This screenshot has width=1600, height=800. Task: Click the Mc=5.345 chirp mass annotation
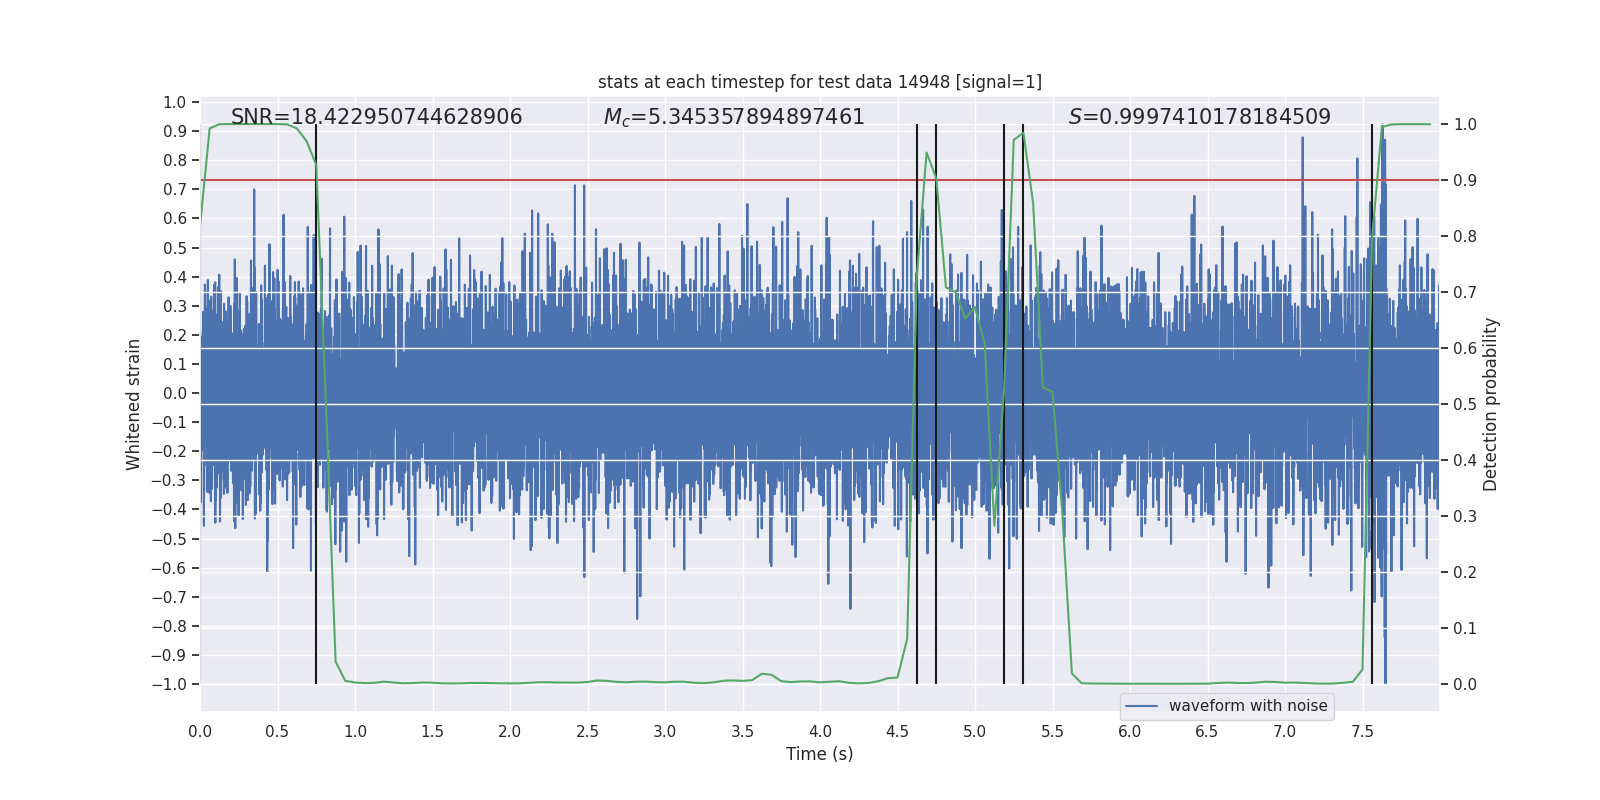click(734, 117)
